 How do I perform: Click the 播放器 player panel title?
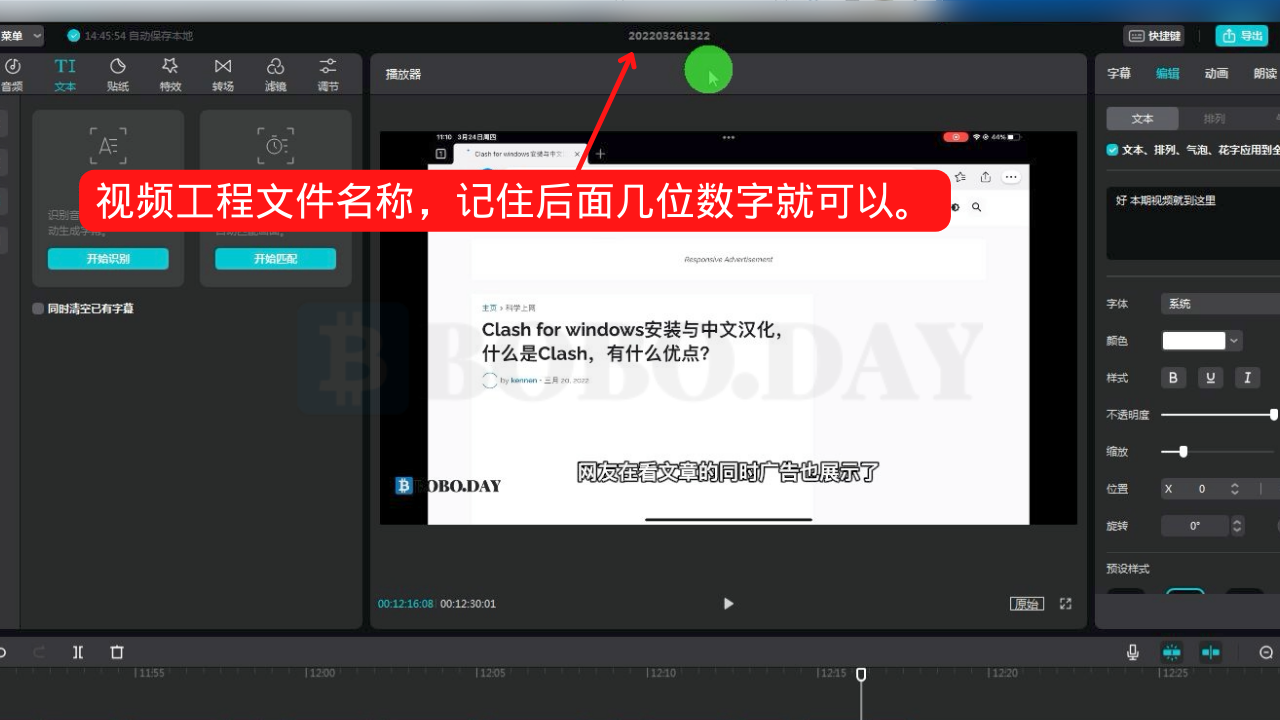[x=404, y=74]
